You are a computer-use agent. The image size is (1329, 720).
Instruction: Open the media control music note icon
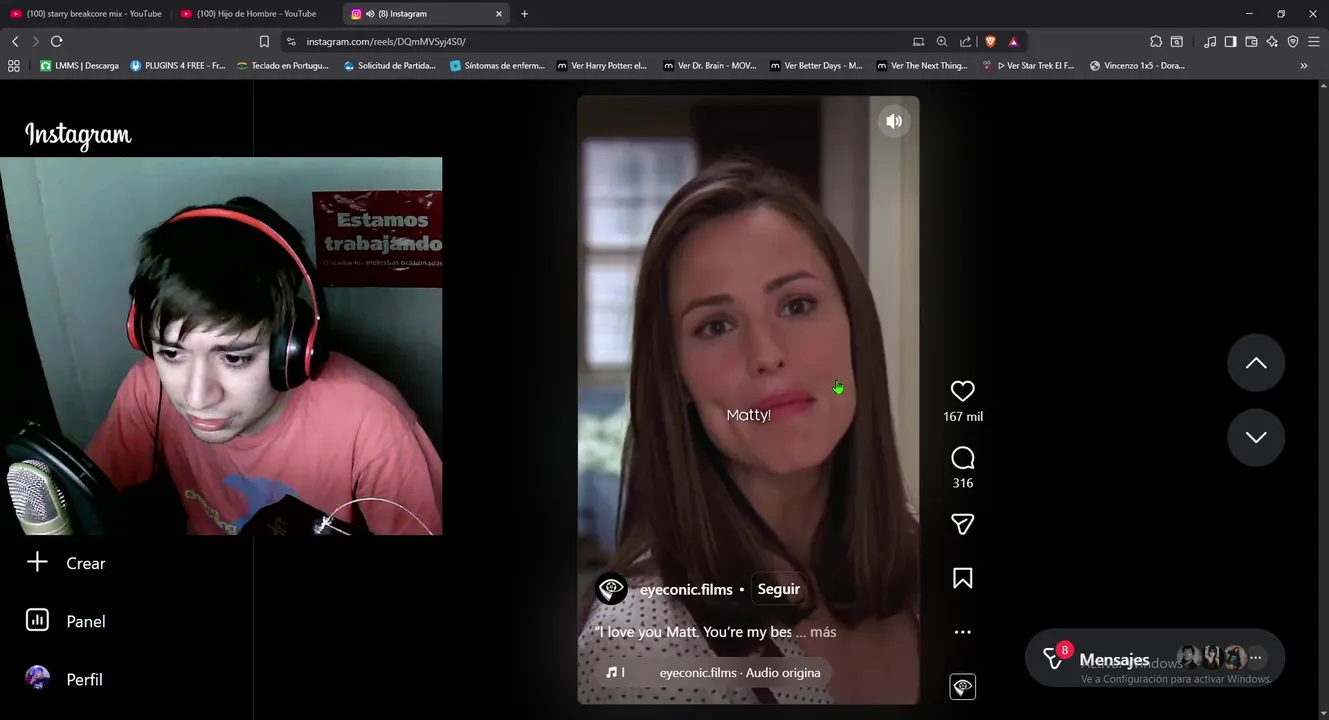1210,41
